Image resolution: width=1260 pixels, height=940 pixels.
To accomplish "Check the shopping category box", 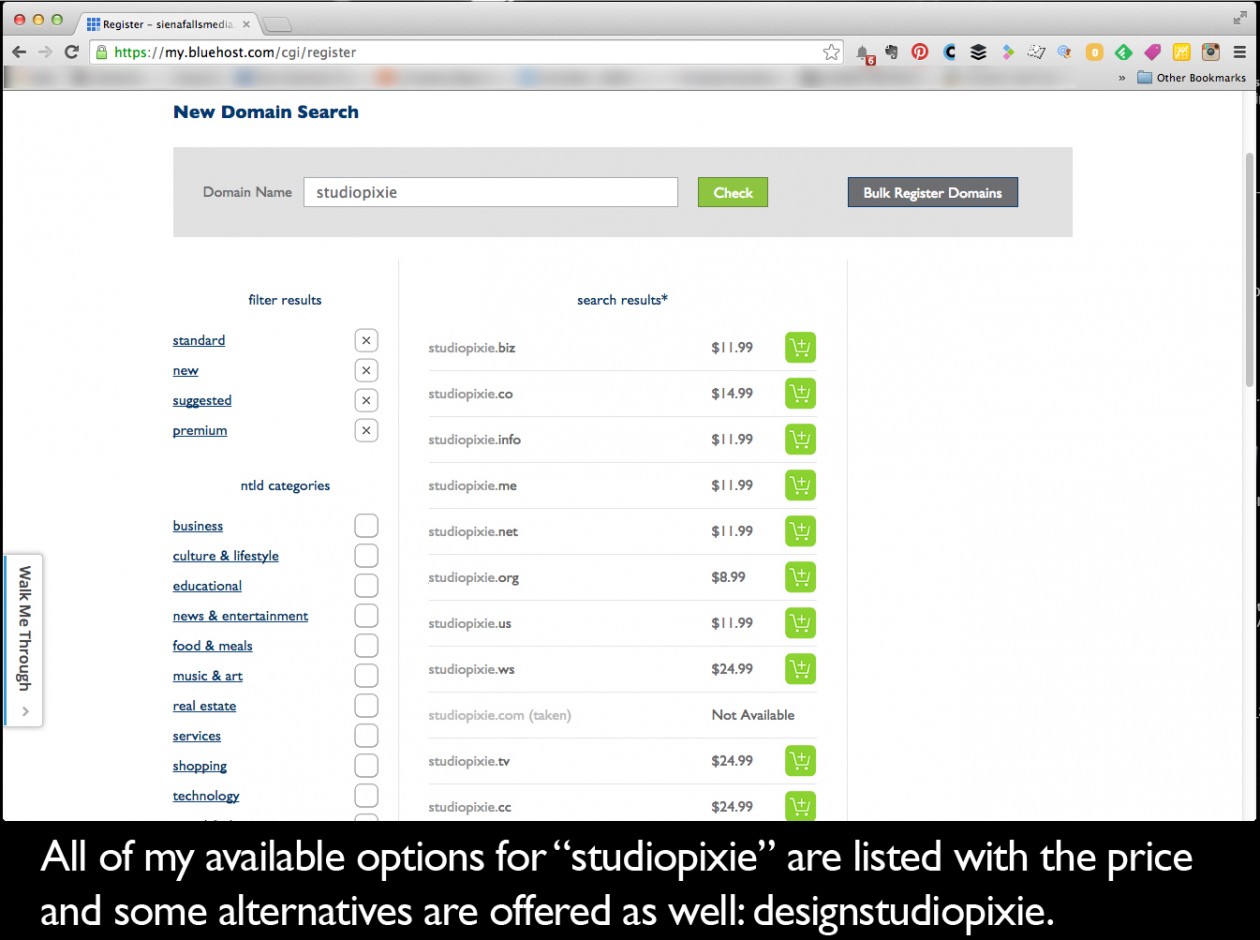I will (x=366, y=766).
